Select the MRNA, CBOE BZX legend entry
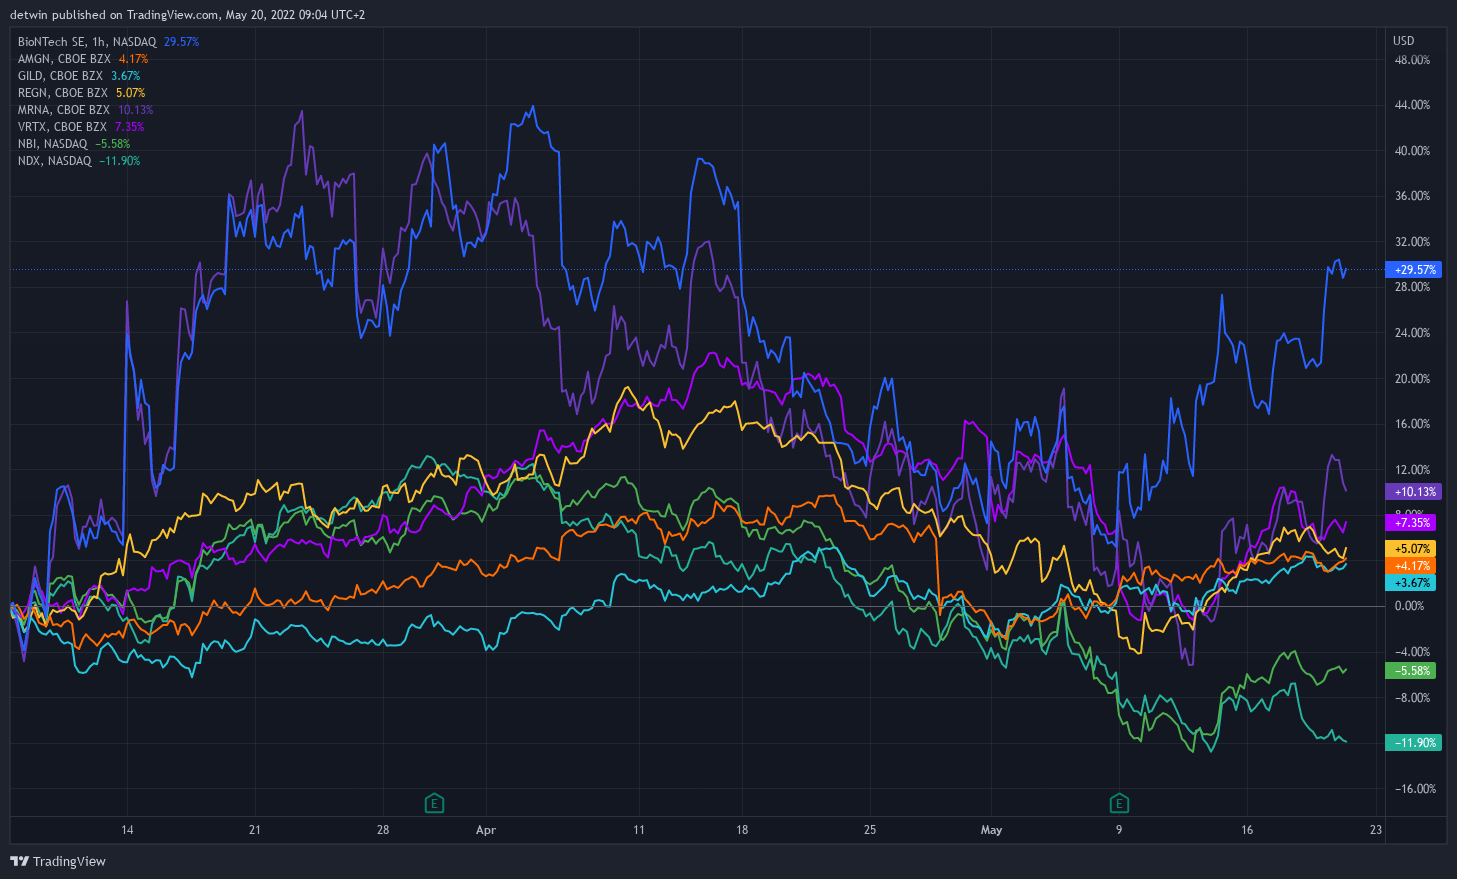 point(85,110)
